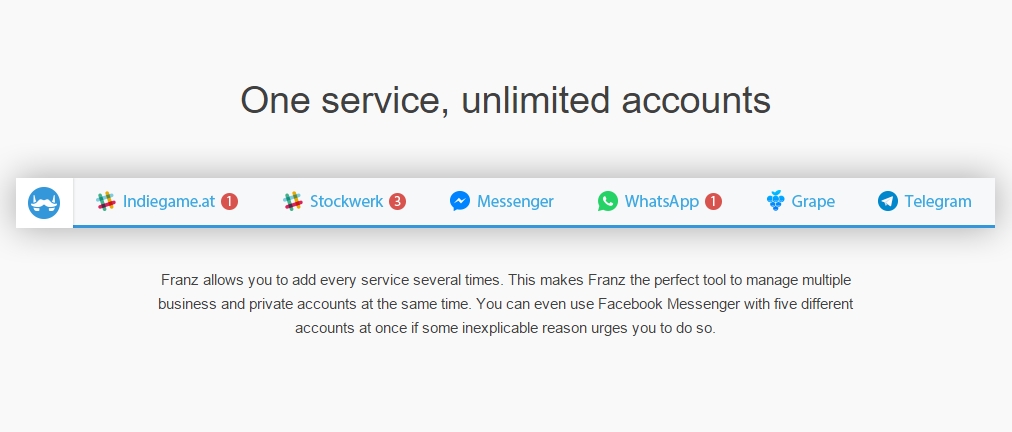
Task: Click the Franz description paragraph
Action: [505, 304]
